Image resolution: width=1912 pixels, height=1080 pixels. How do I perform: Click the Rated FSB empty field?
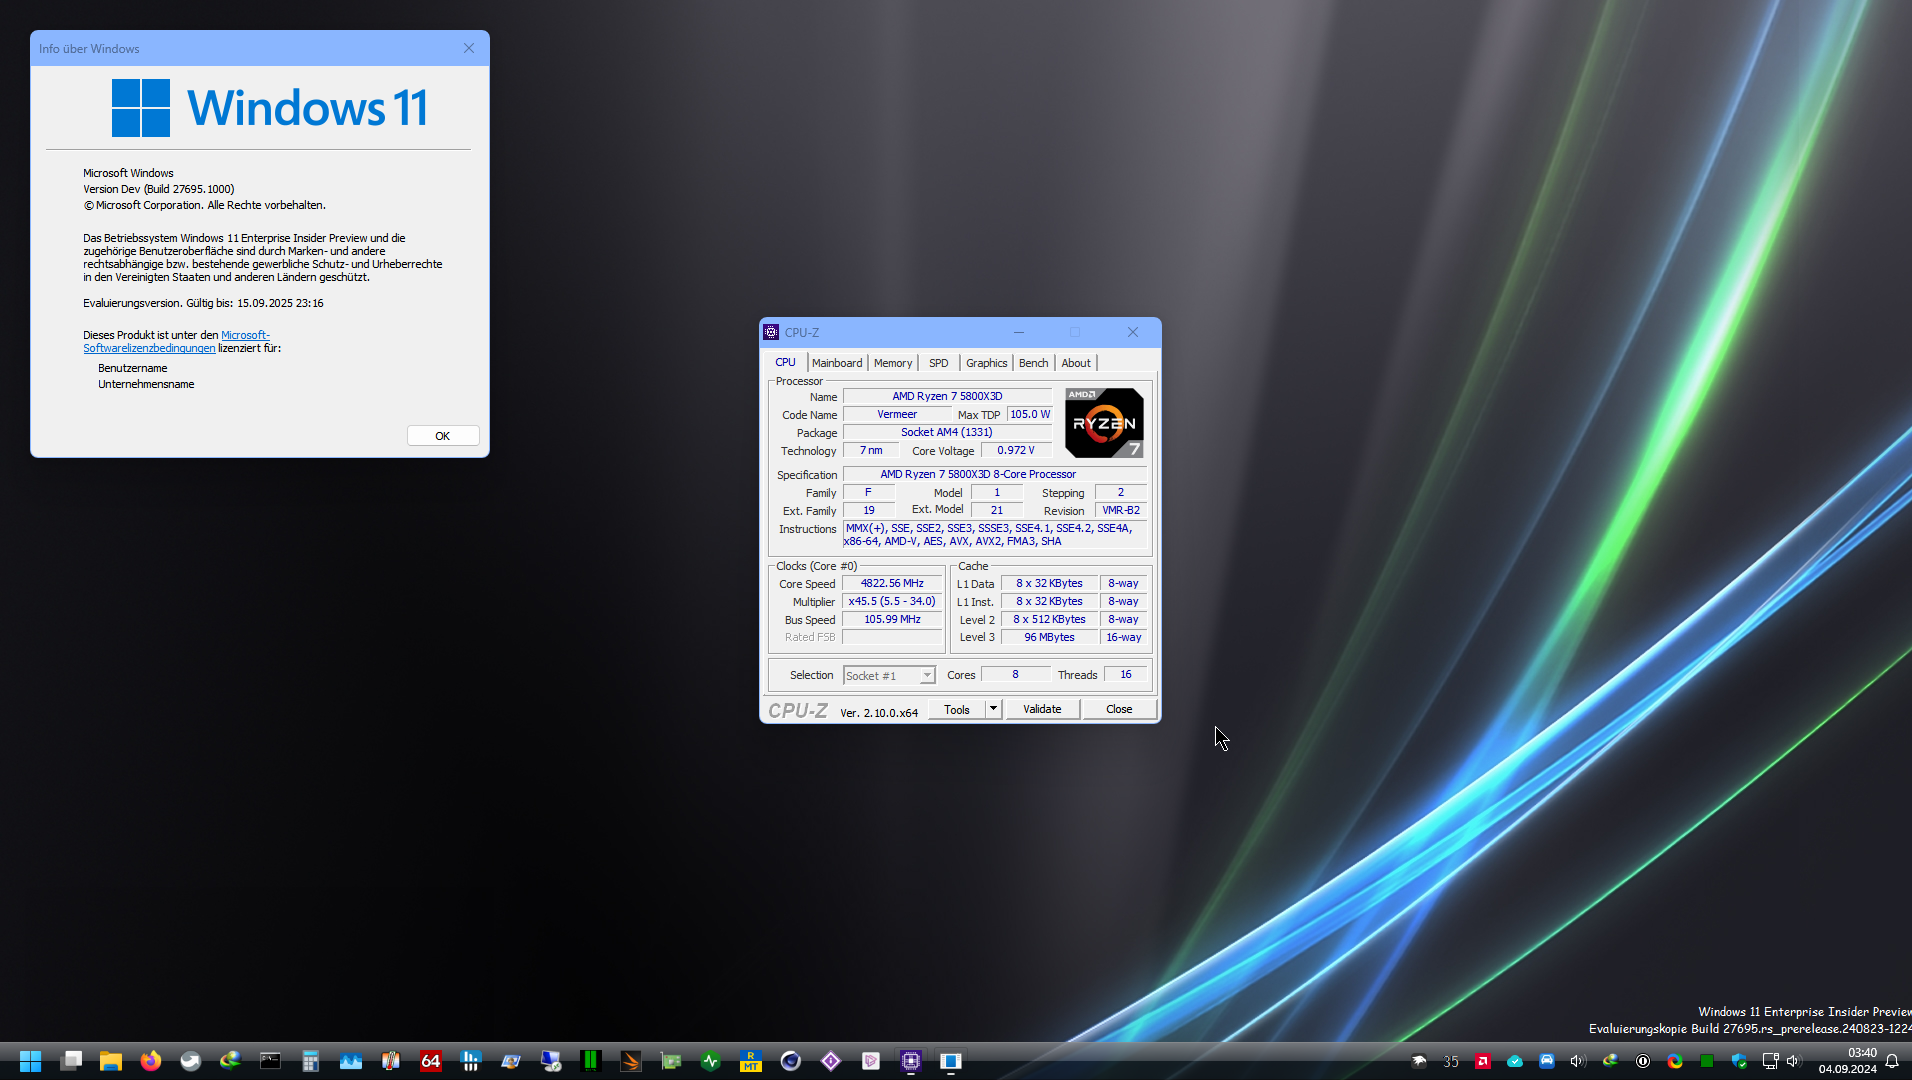892,637
